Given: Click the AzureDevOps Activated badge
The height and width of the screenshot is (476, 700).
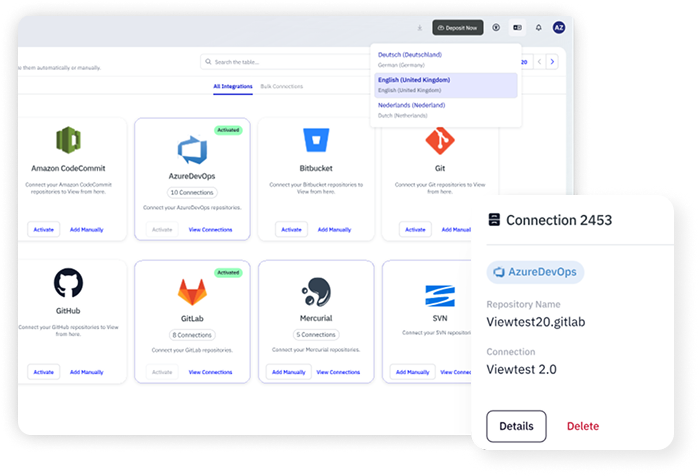Looking at the screenshot, I should point(228,130).
